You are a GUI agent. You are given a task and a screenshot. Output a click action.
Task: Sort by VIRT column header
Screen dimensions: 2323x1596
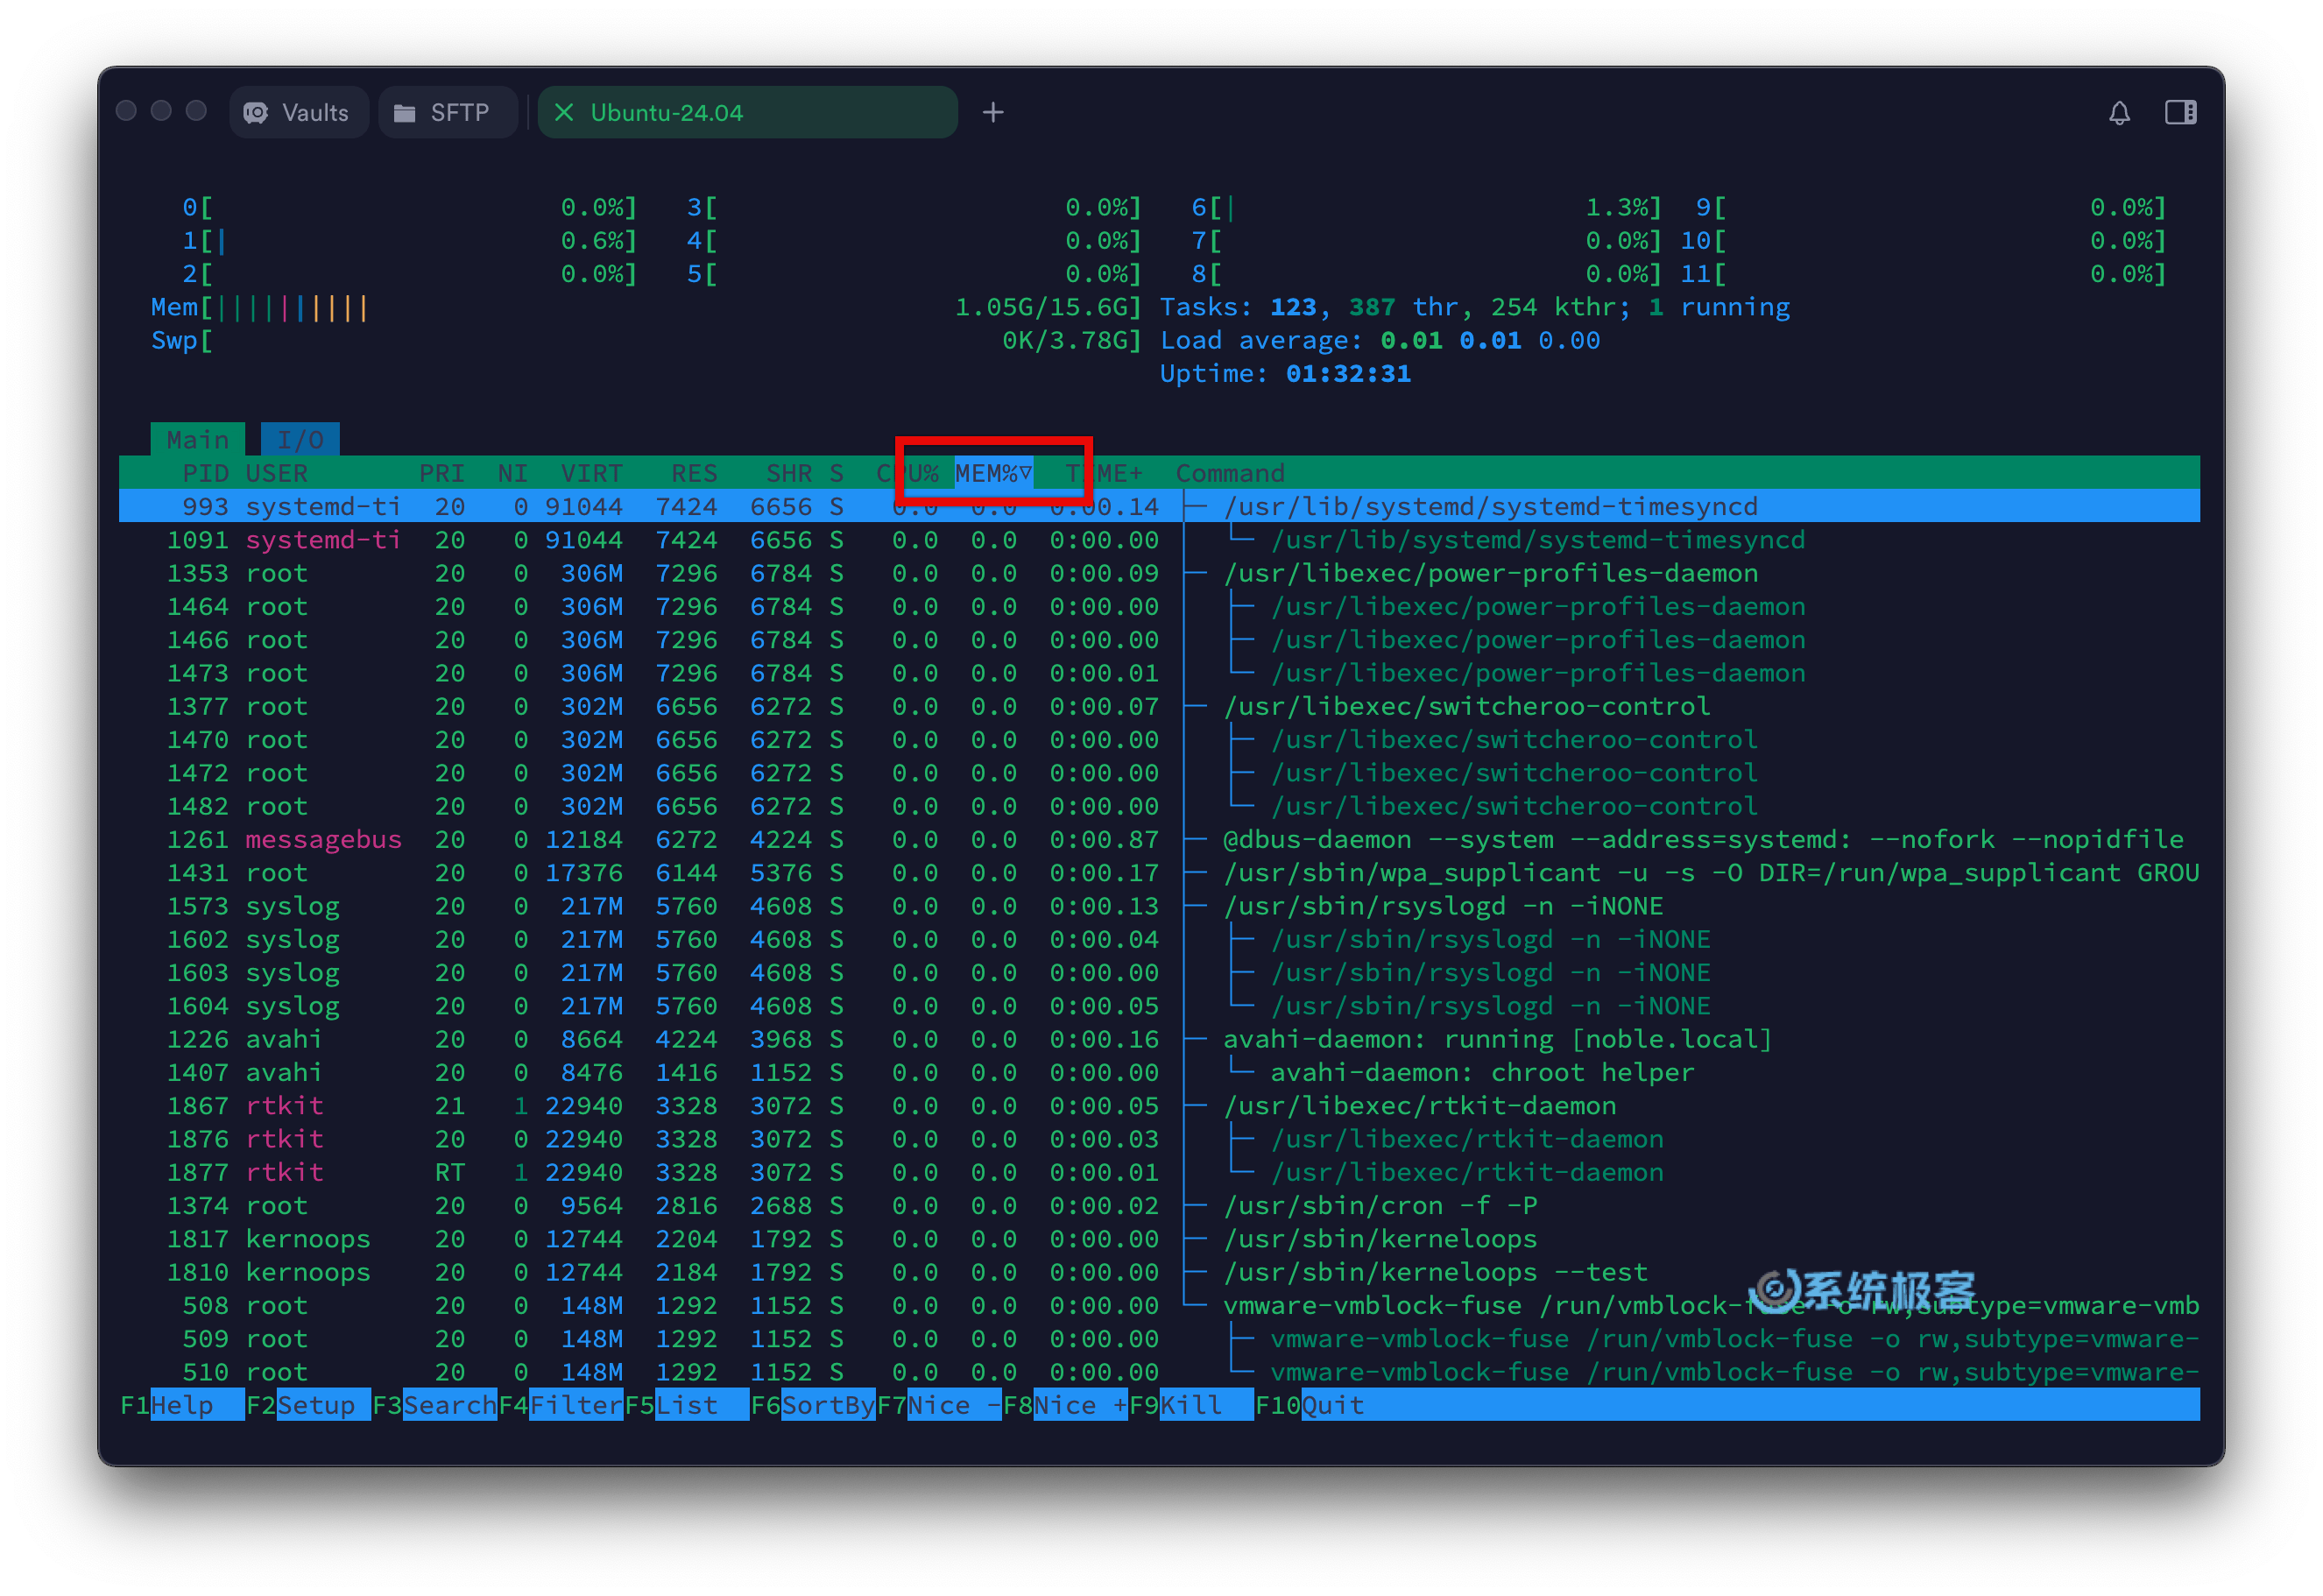[591, 473]
